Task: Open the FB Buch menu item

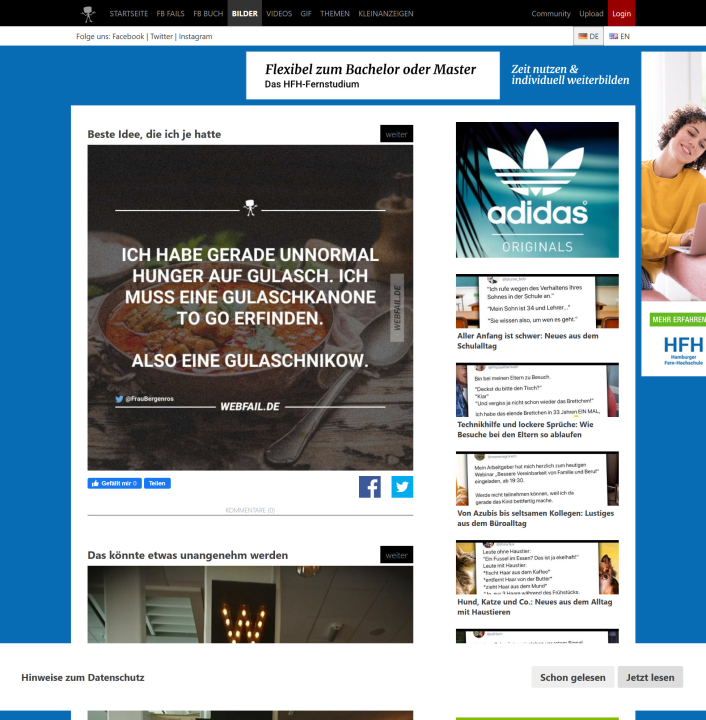Action: click(x=208, y=14)
